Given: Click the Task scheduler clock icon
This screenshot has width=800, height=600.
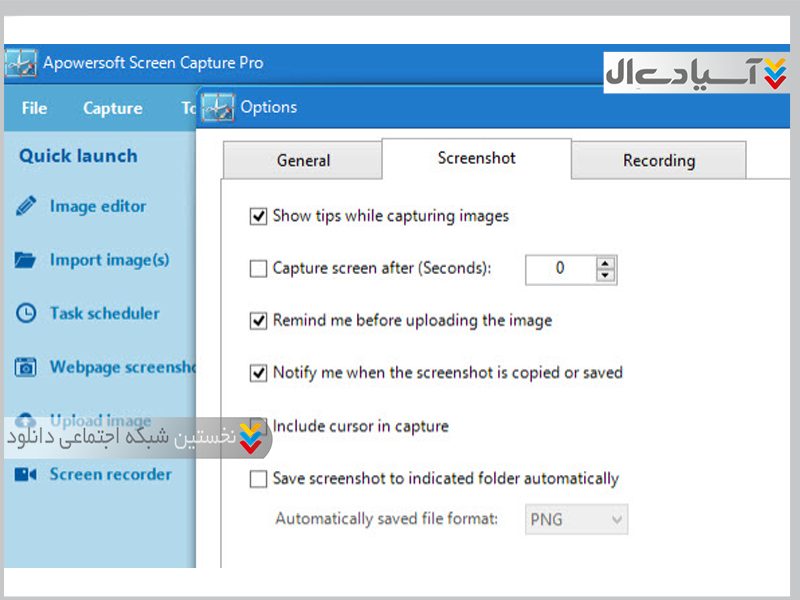Looking at the screenshot, I should coord(26,314).
